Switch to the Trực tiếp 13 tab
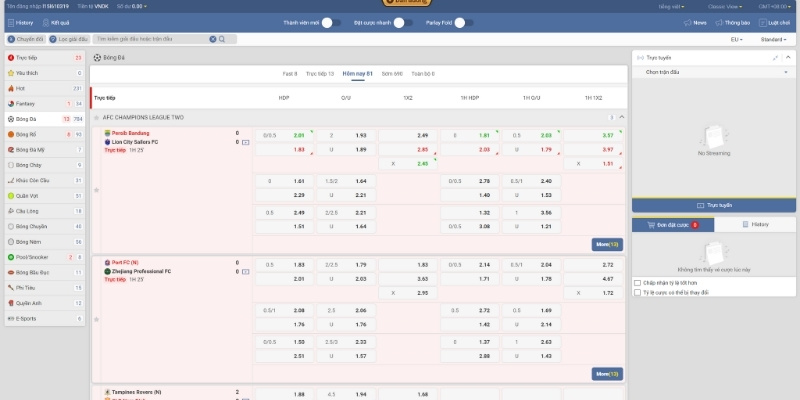 319,74
